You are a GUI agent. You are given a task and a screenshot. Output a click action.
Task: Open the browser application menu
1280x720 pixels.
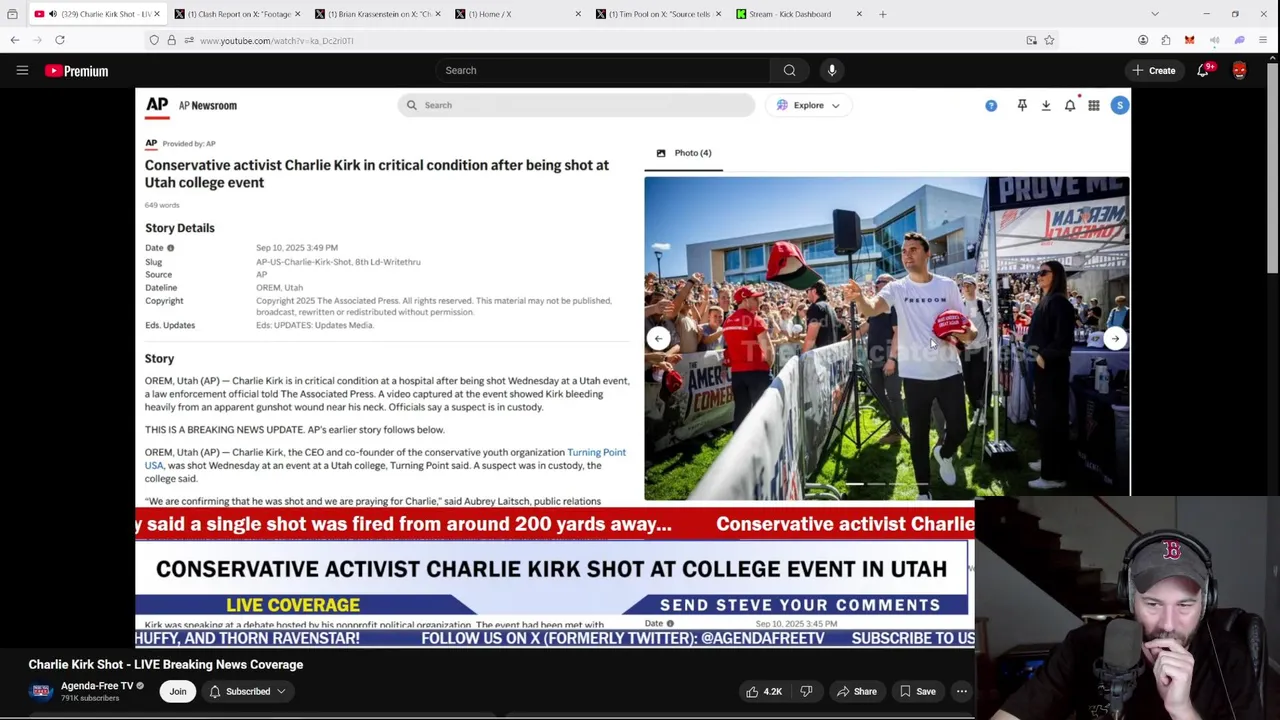coord(1263,40)
